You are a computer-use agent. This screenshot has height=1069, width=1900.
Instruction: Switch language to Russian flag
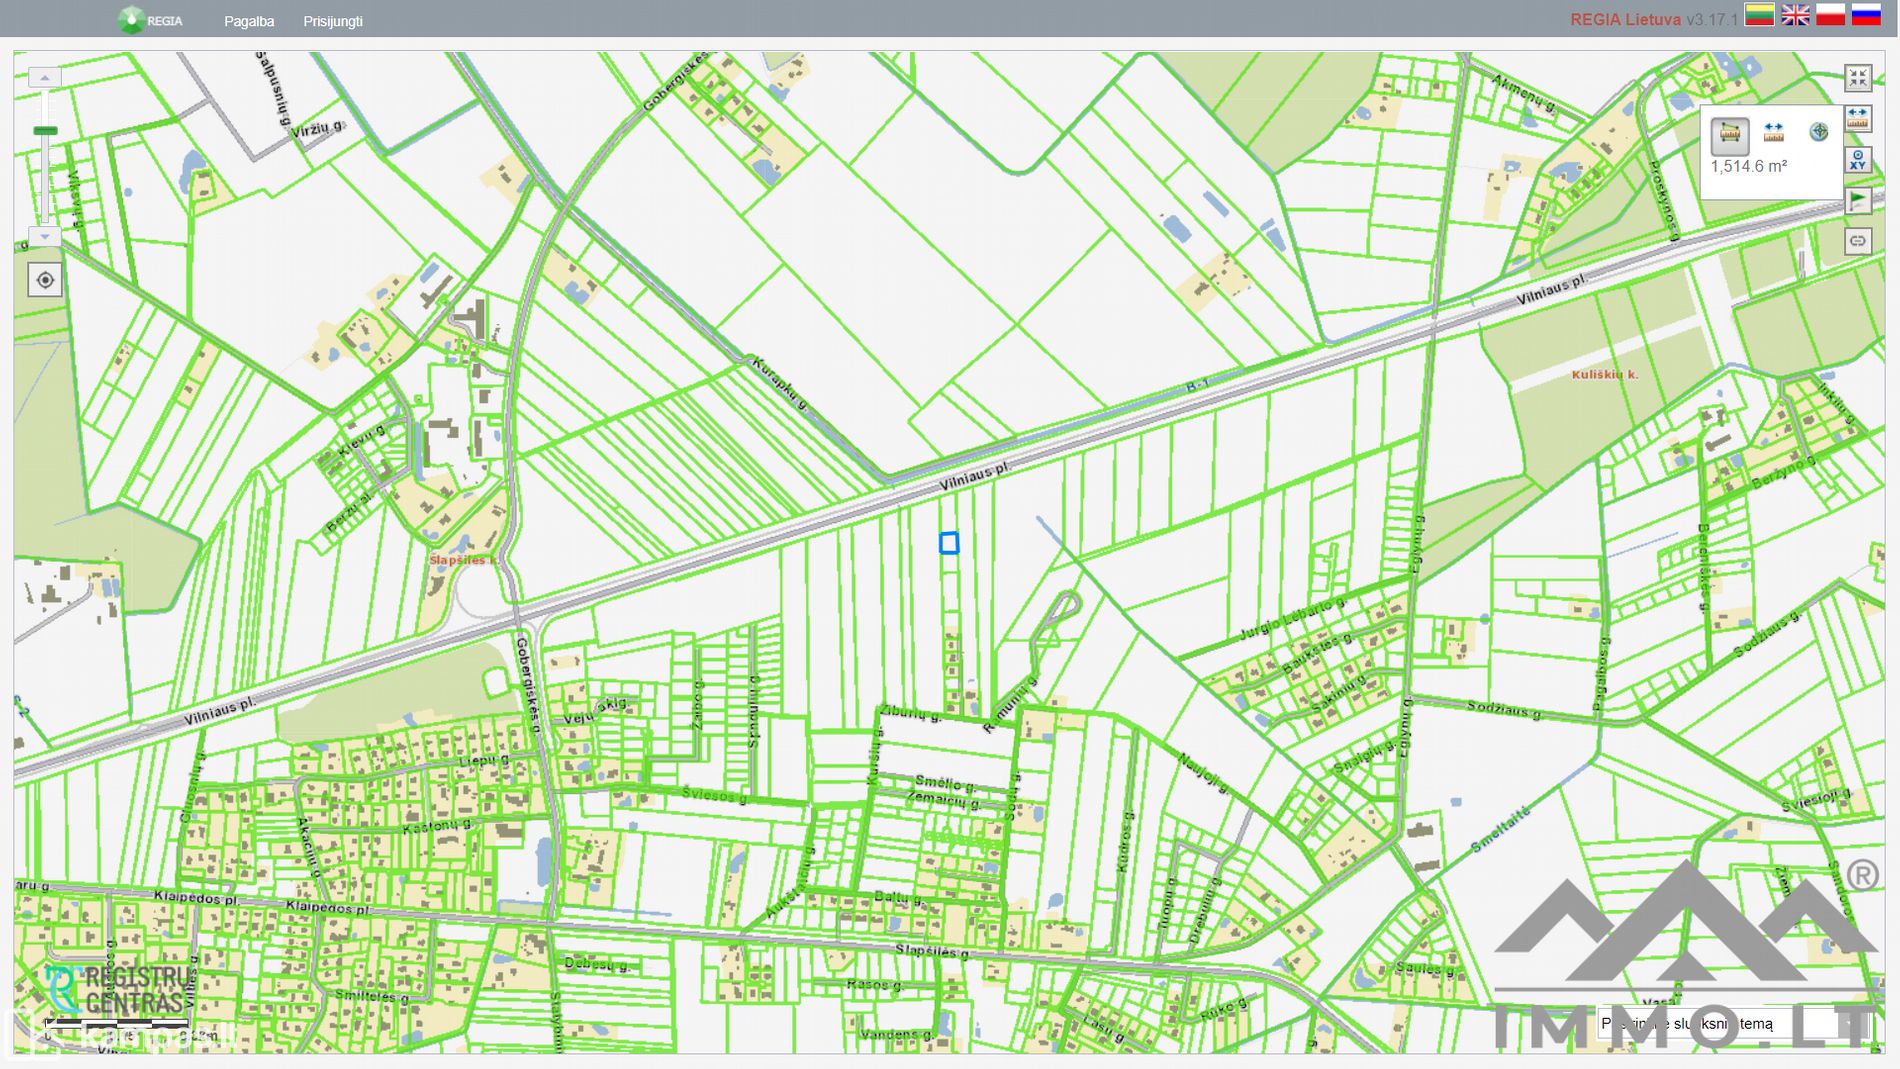click(1866, 15)
